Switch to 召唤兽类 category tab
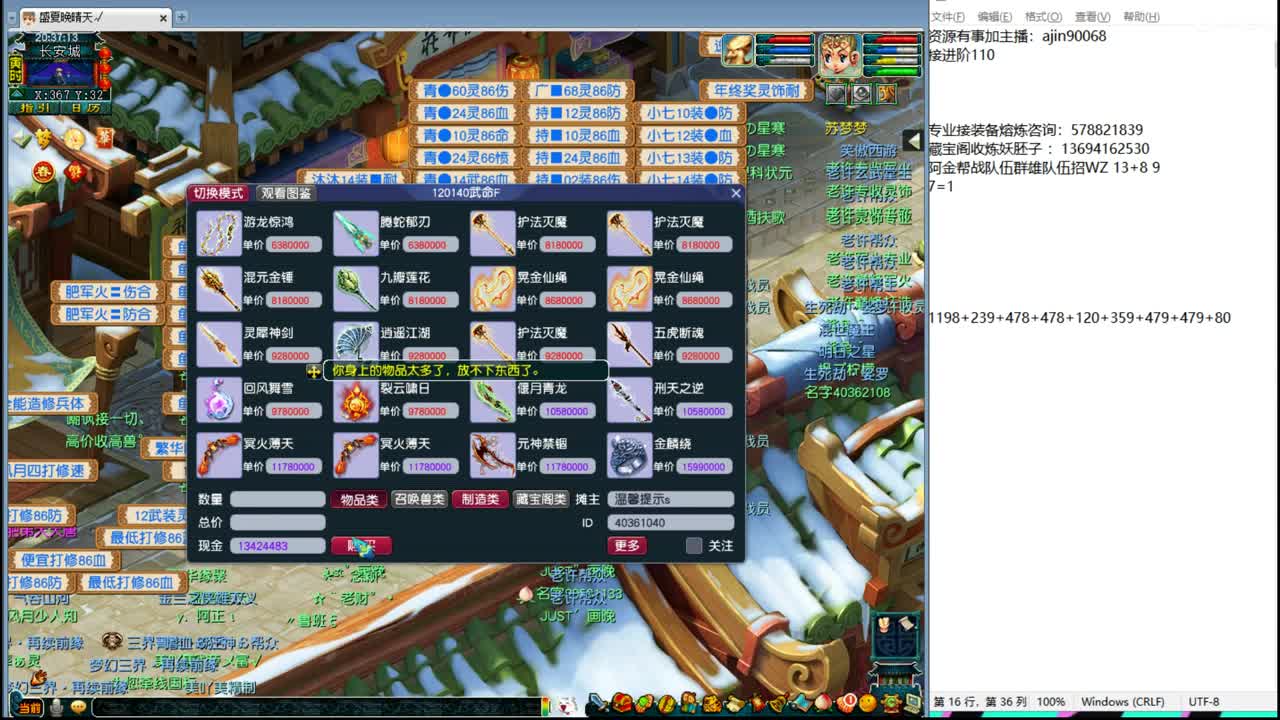Screen dimensions: 1280x720 click(x=419, y=499)
